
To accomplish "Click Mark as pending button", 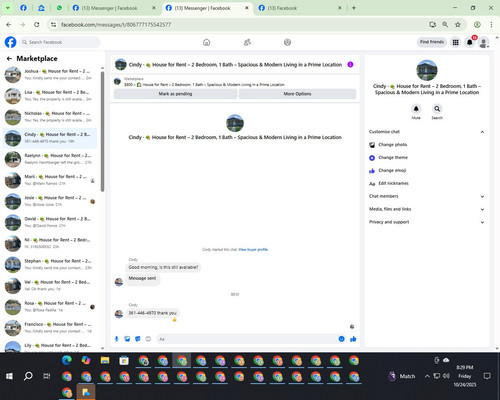I will tap(175, 94).
